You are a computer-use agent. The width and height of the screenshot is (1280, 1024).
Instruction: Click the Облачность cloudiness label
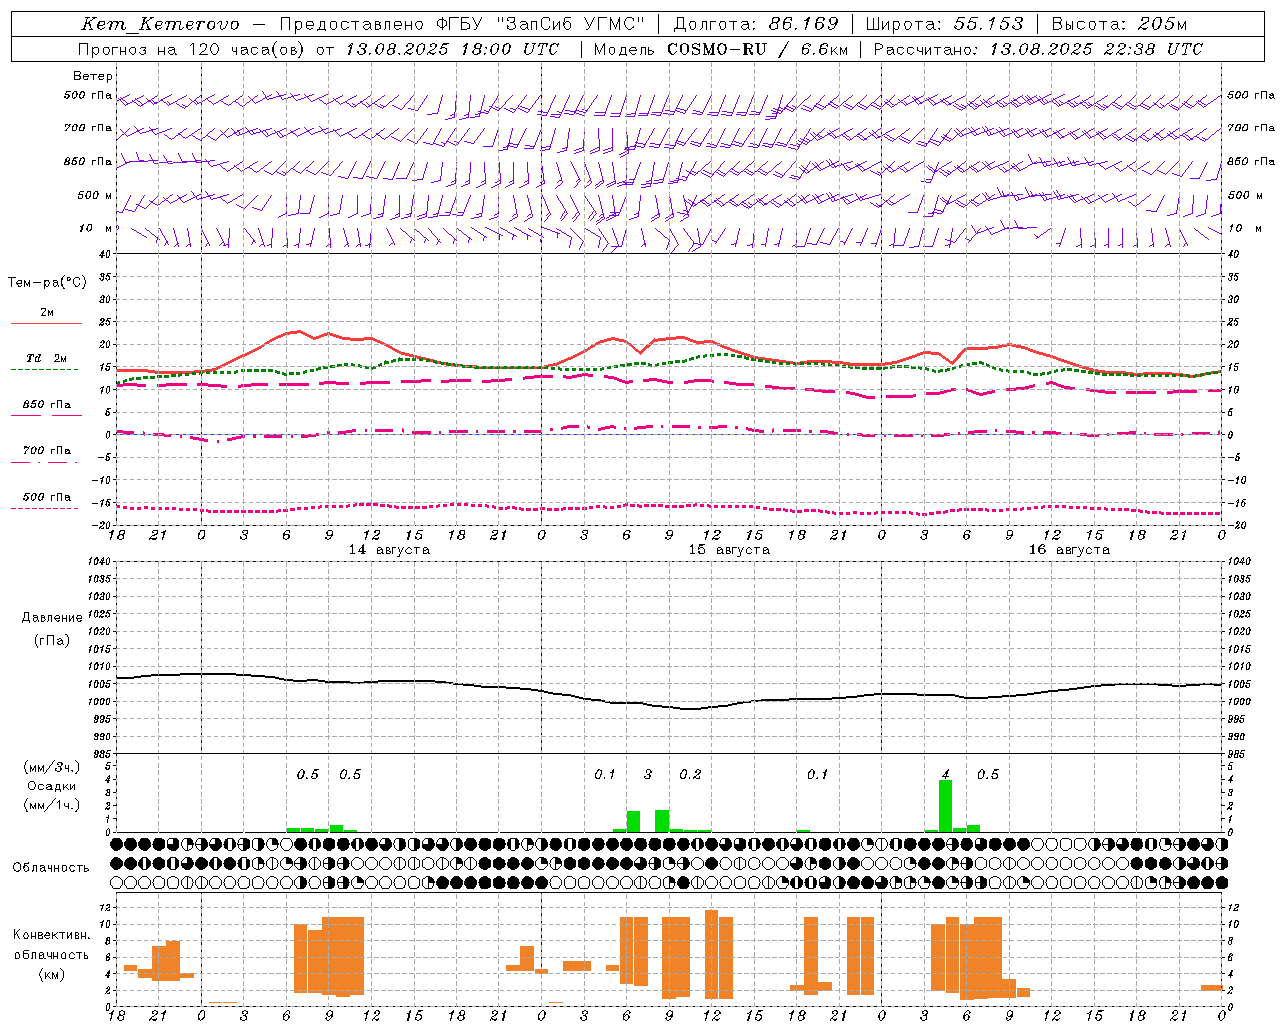[x=51, y=868]
